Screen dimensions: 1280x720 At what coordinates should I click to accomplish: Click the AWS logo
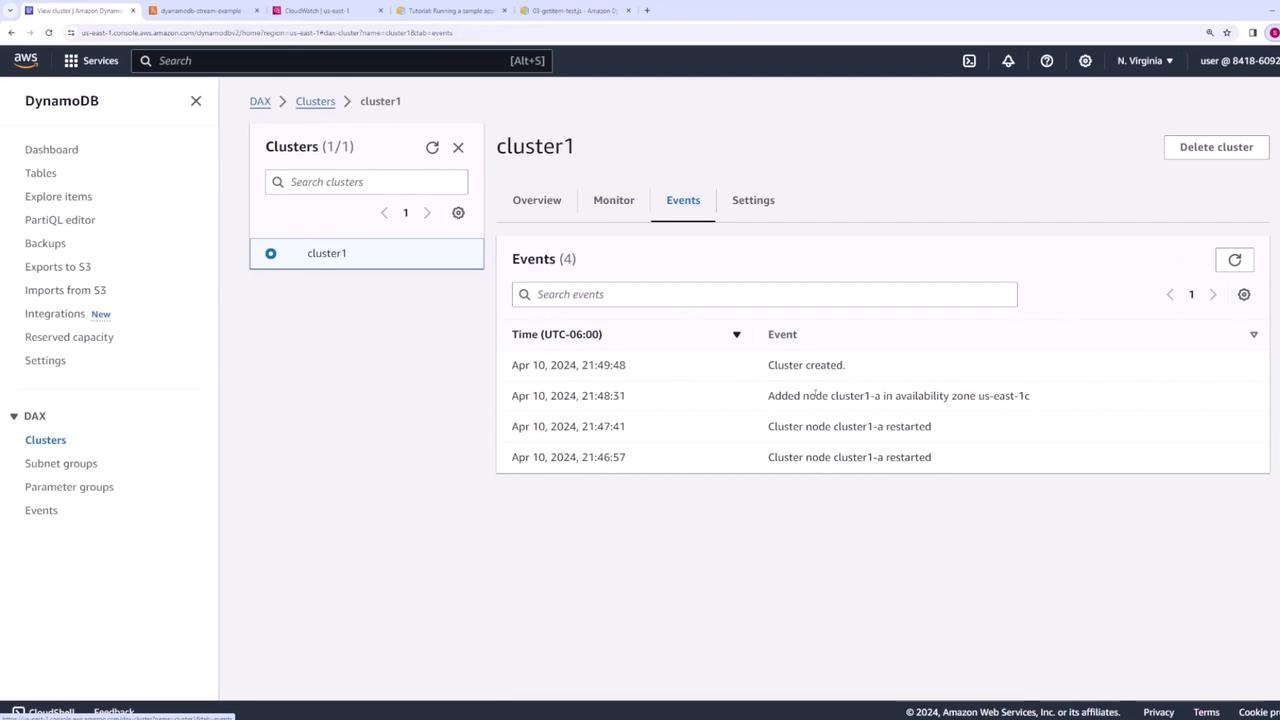[x=26, y=61]
